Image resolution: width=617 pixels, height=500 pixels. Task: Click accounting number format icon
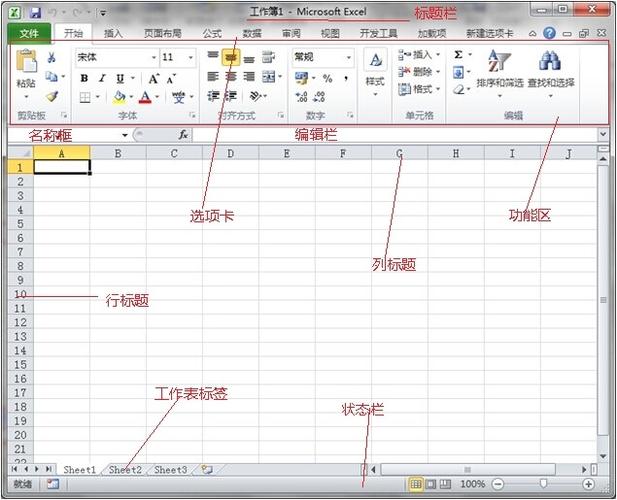(302, 78)
